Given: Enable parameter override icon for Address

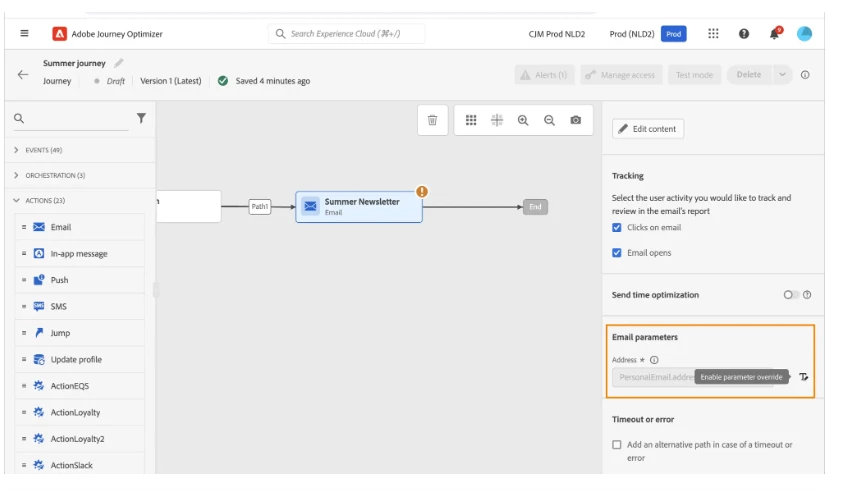Looking at the screenshot, I should click(804, 377).
